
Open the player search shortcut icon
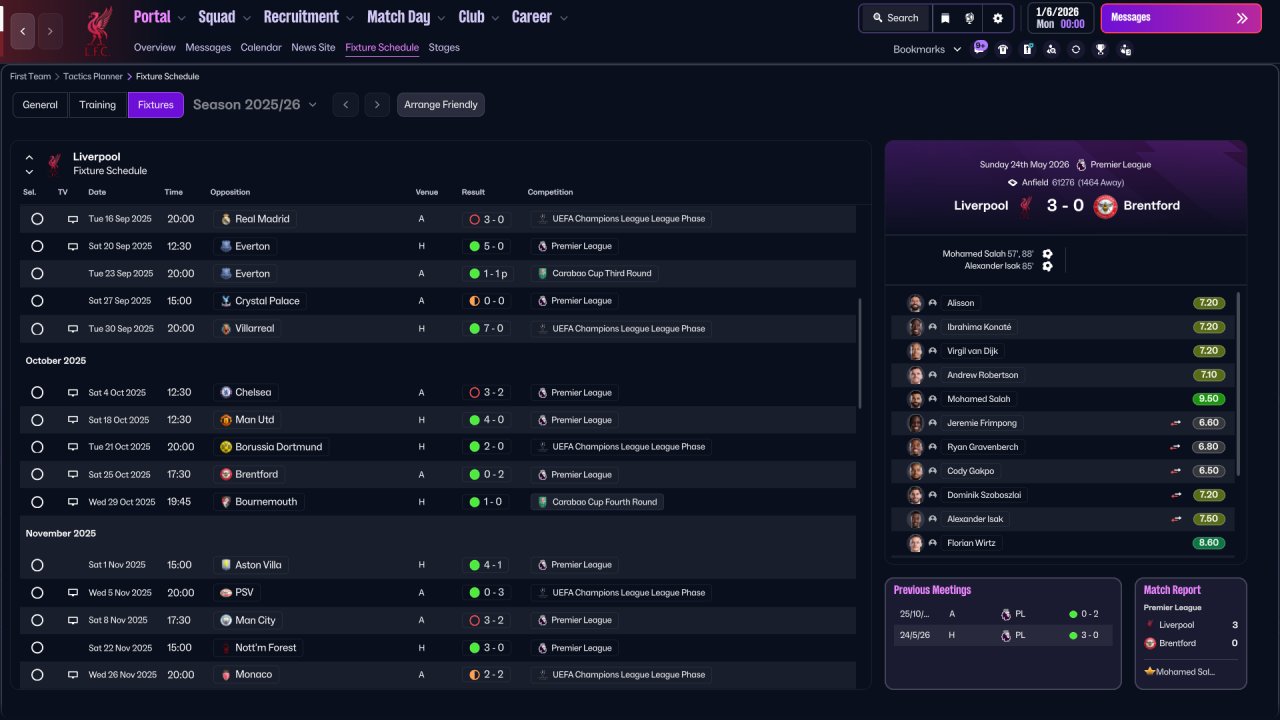coord(1051,49)
